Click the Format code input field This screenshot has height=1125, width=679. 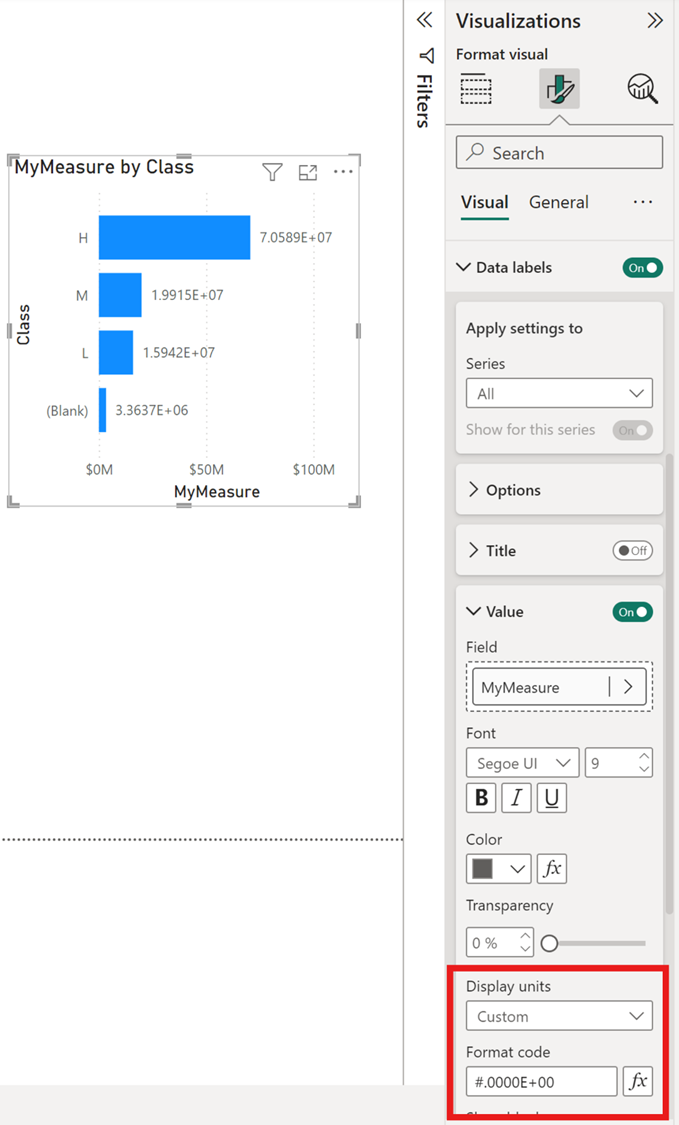[x=542, y=1081]
